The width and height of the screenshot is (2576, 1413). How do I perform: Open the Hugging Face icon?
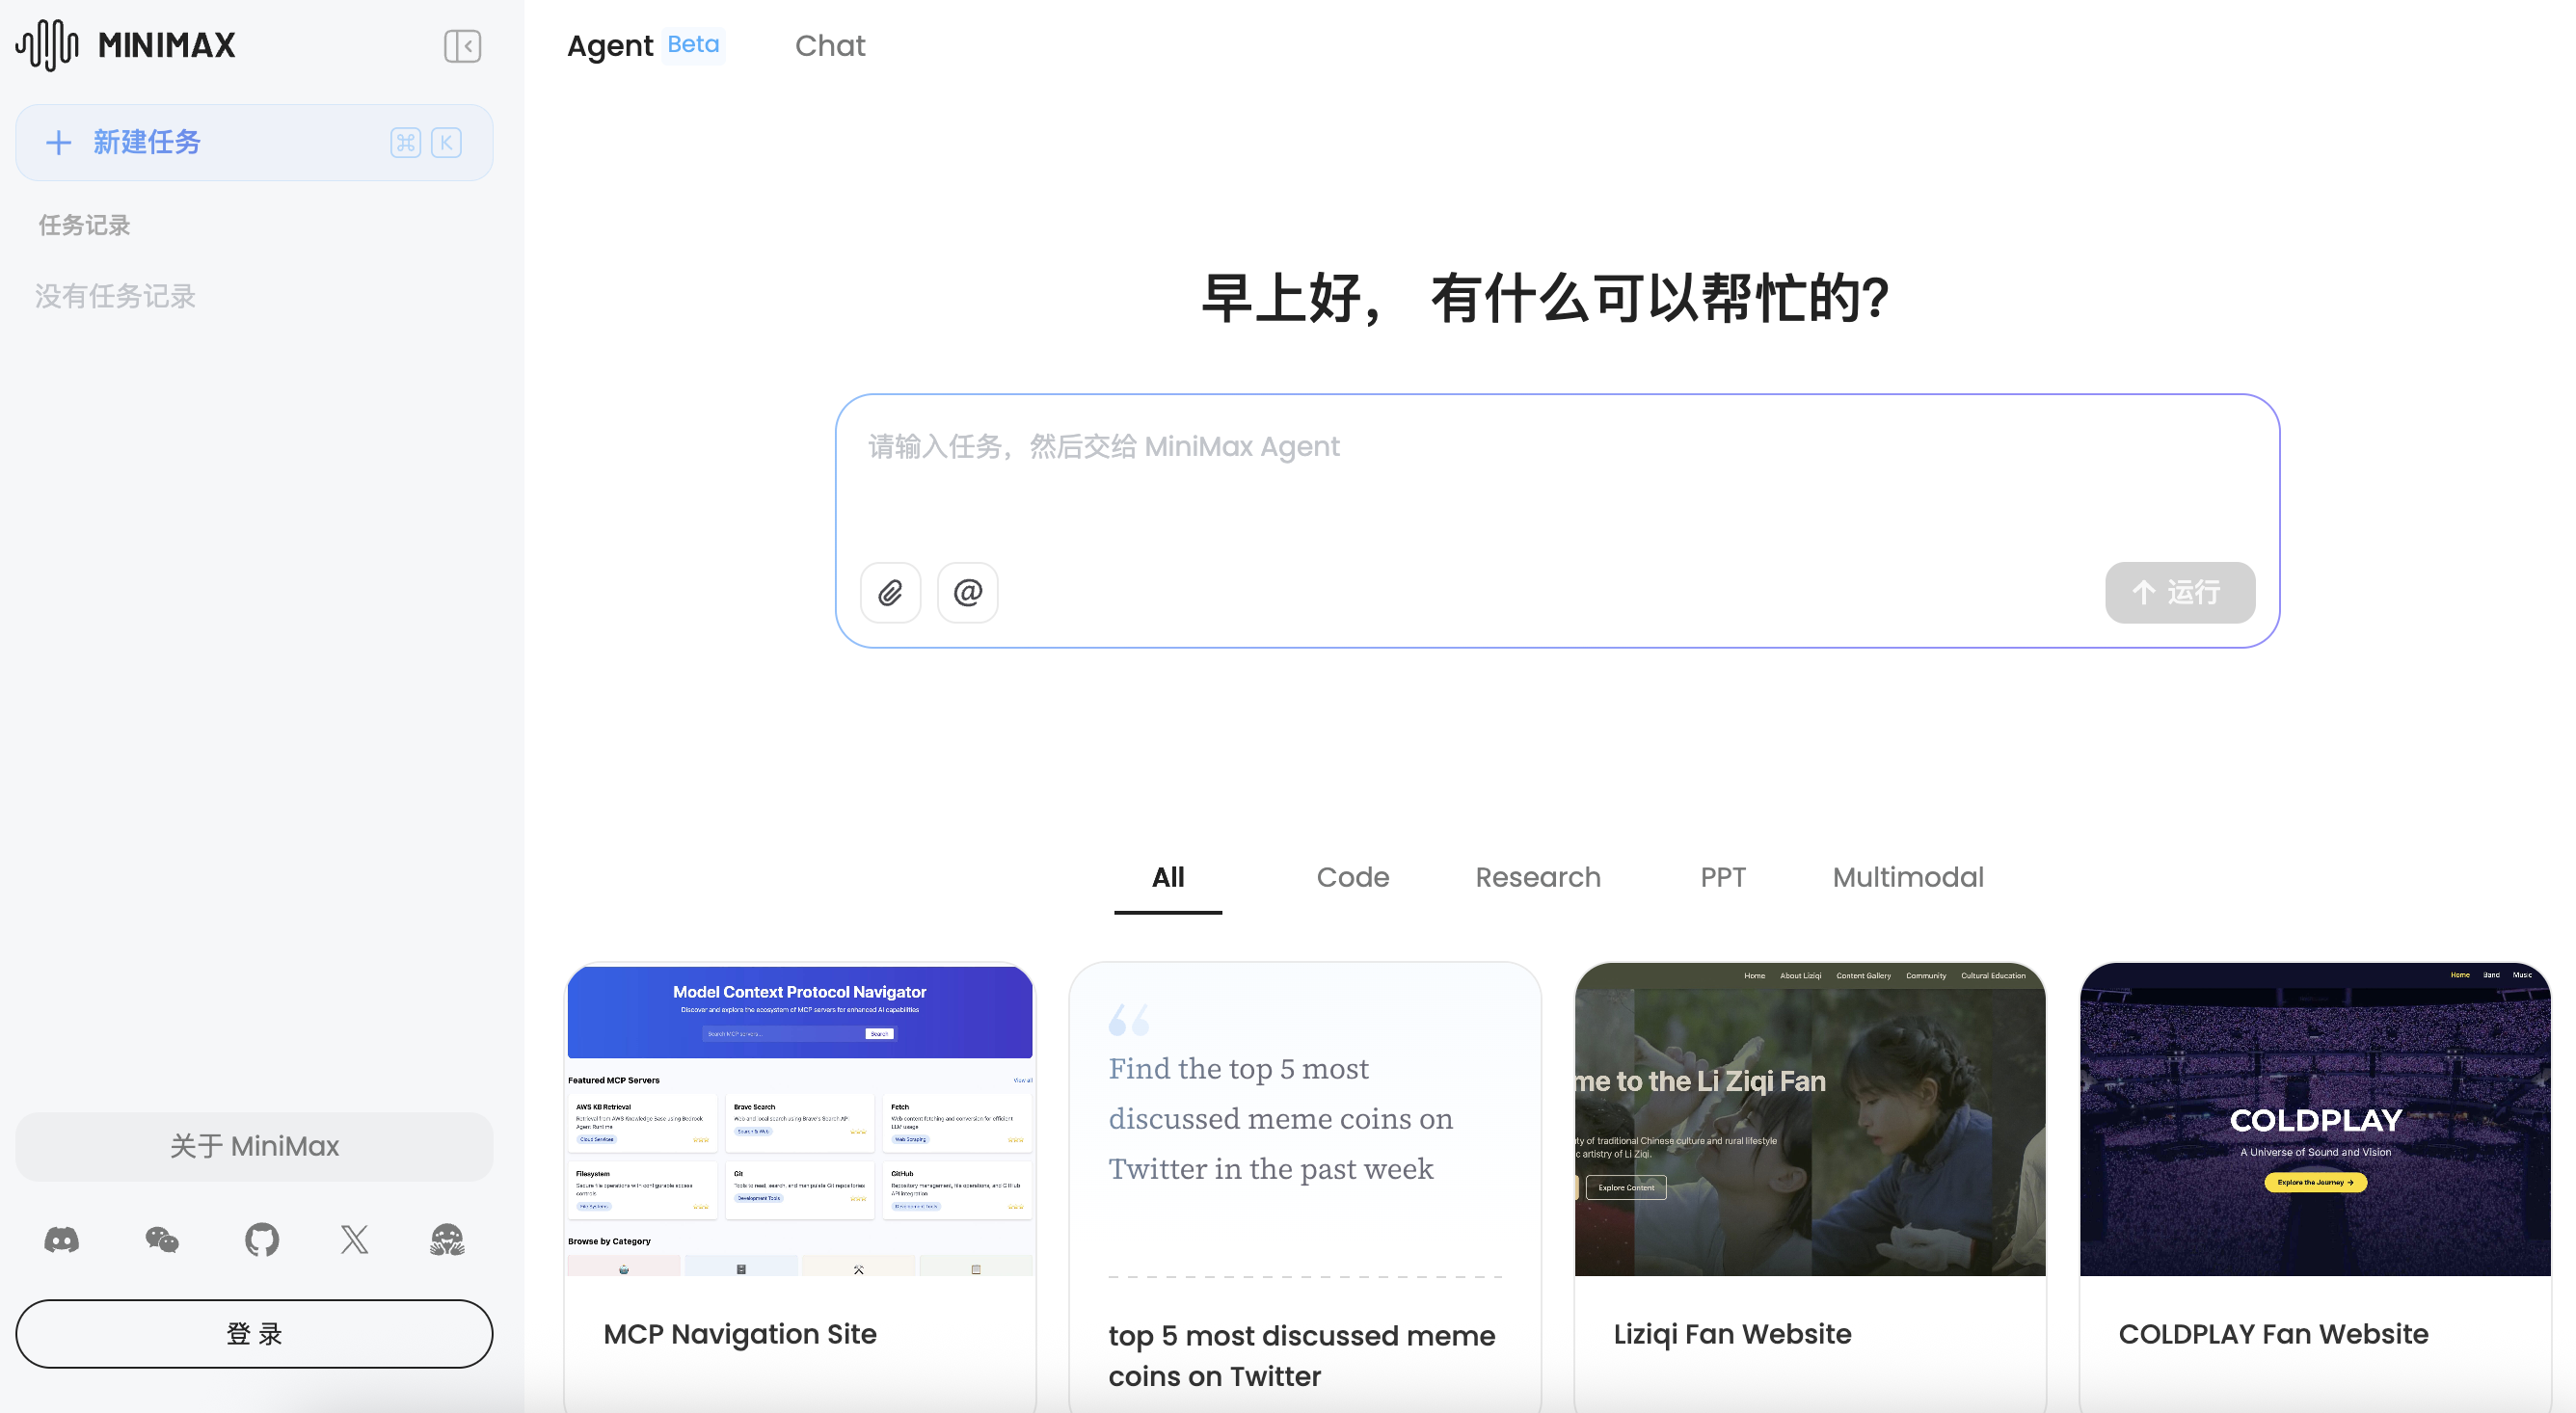(447, 1239)
